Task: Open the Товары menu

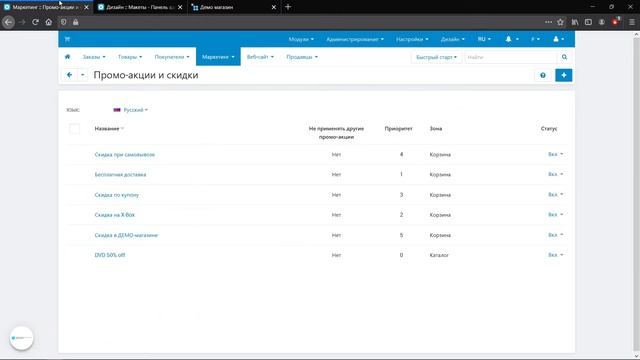Action: coord(130,57)
